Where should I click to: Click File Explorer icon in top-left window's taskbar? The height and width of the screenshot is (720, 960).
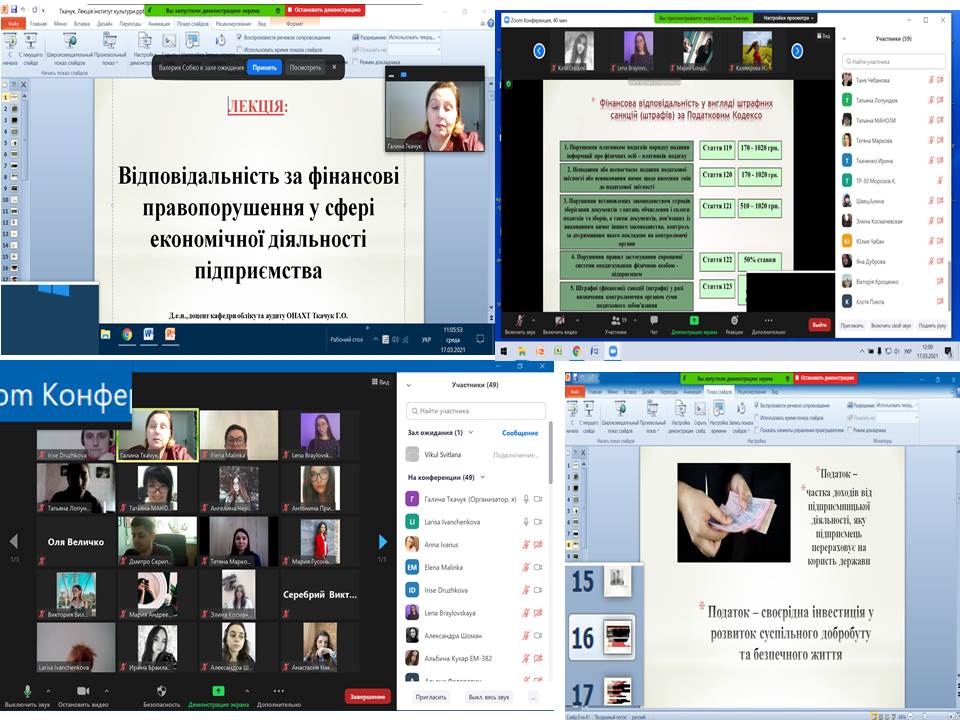pos(106,334)
